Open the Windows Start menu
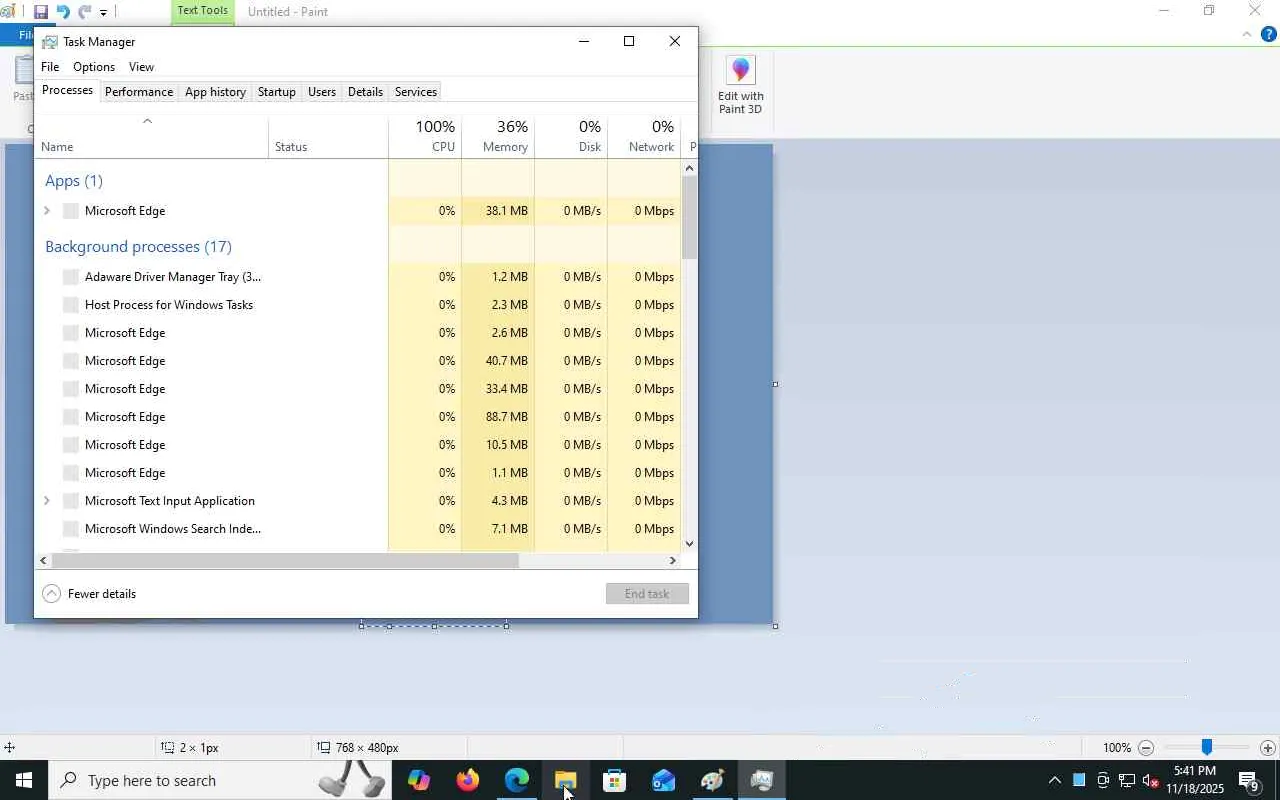 pos(24,780)
